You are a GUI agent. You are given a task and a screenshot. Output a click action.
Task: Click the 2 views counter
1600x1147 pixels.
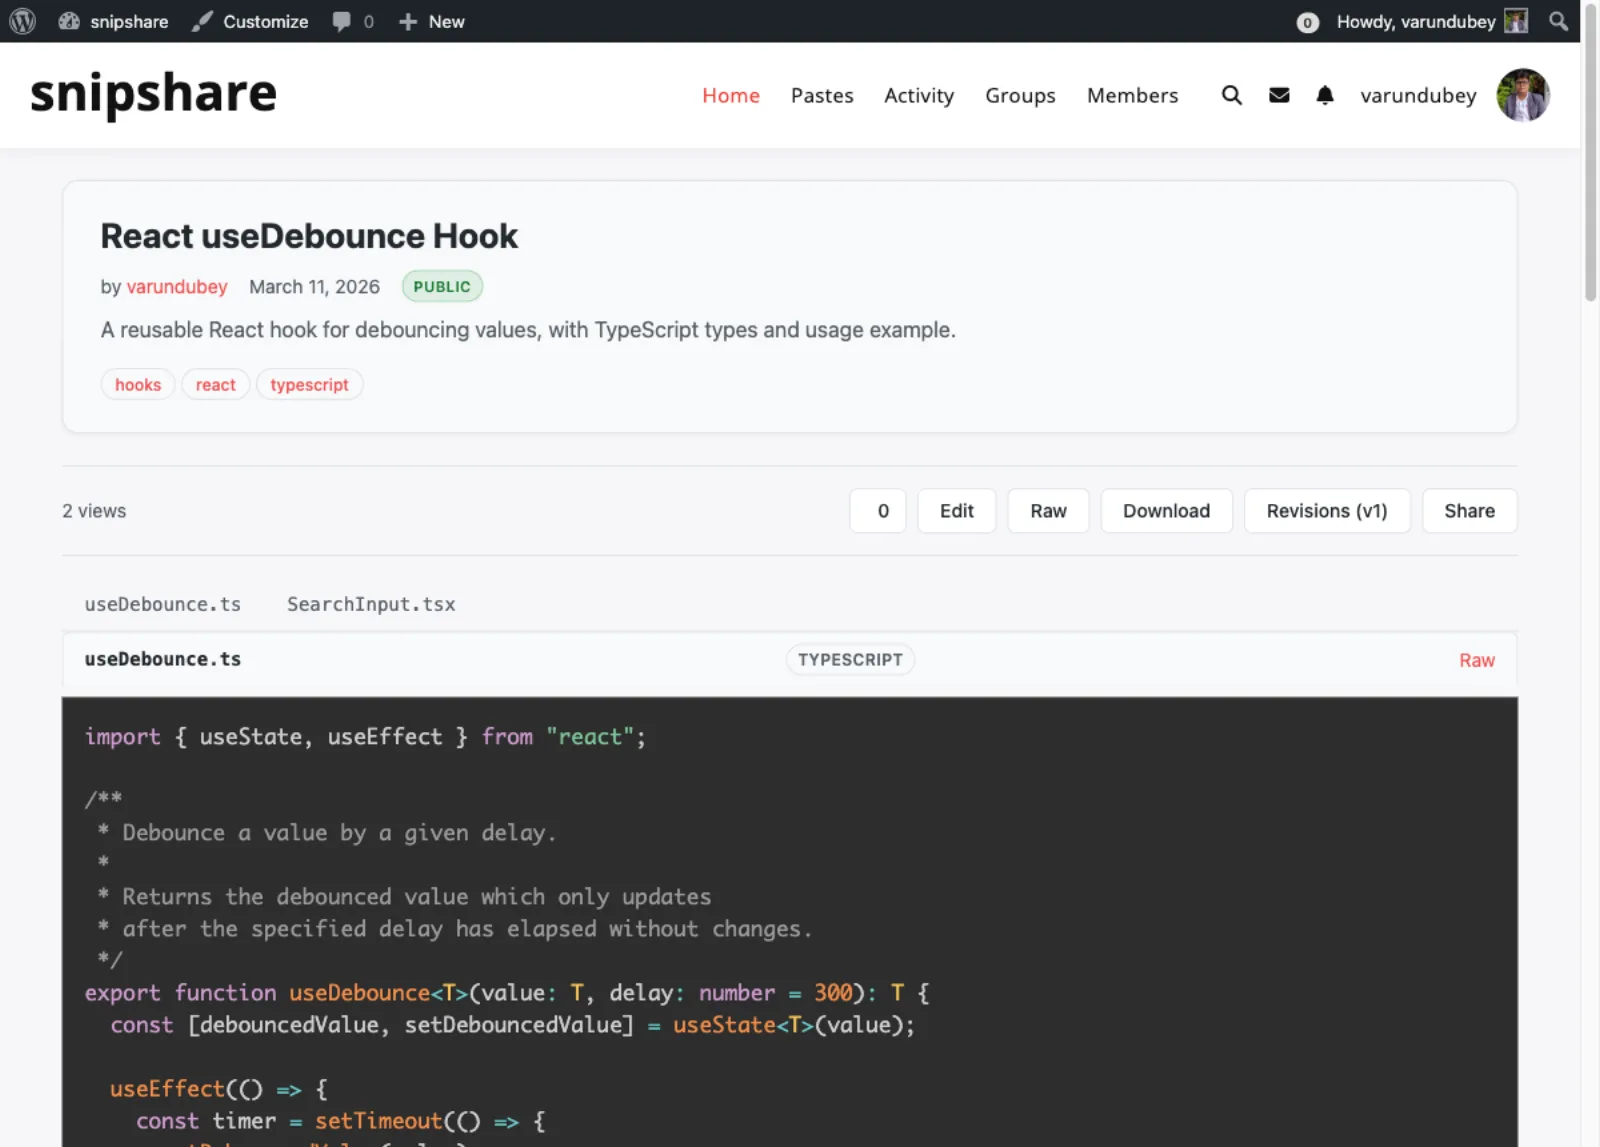tap(94, 511)
